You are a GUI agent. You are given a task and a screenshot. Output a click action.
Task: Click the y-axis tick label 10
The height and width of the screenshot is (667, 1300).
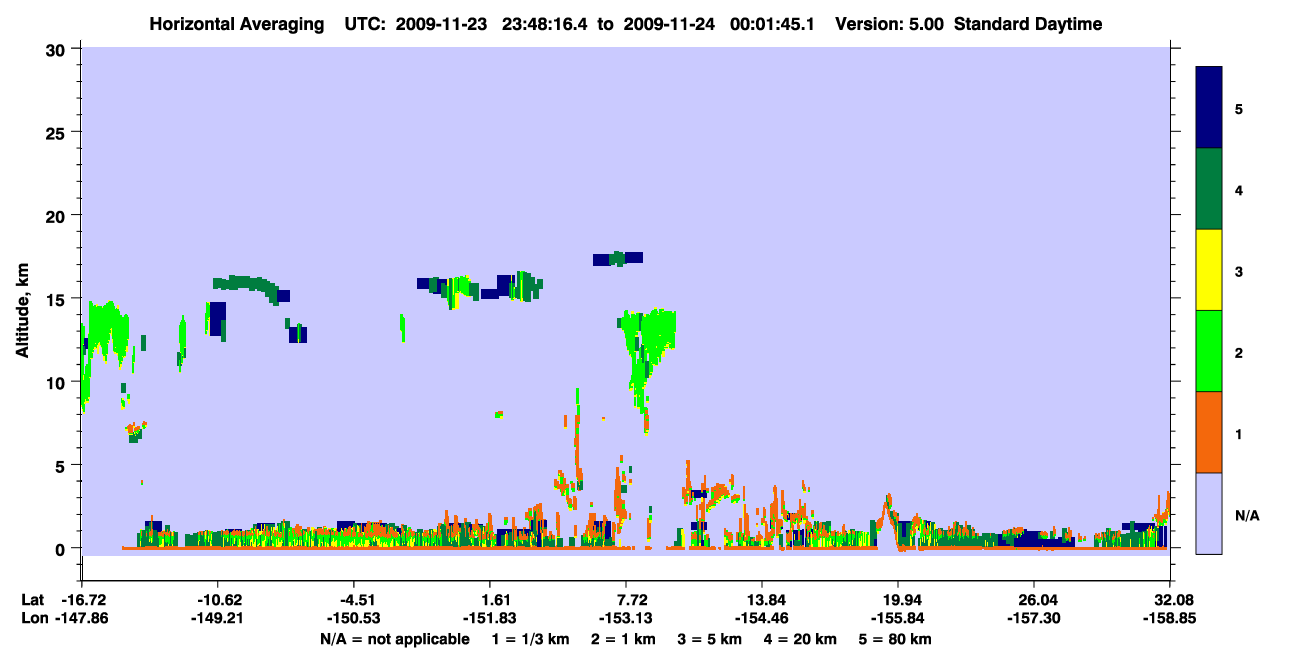[57, 382]
